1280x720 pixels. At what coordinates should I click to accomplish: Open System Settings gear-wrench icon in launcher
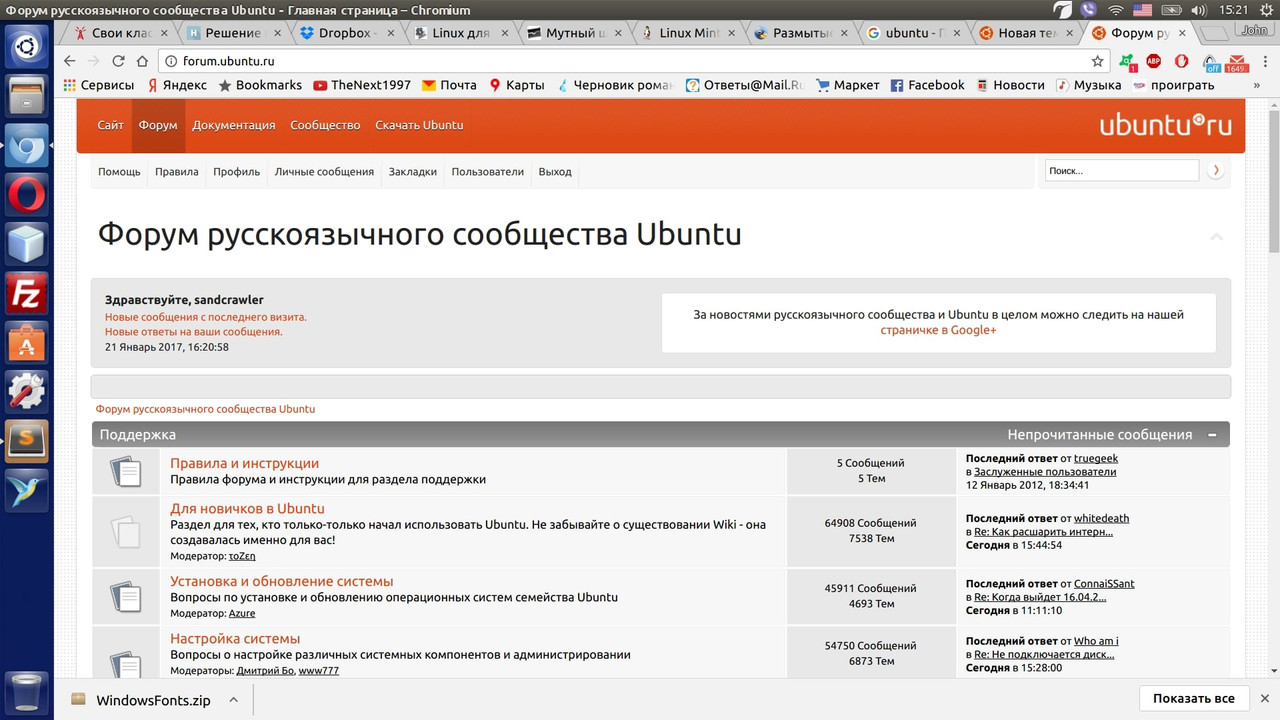coord(27,391)
